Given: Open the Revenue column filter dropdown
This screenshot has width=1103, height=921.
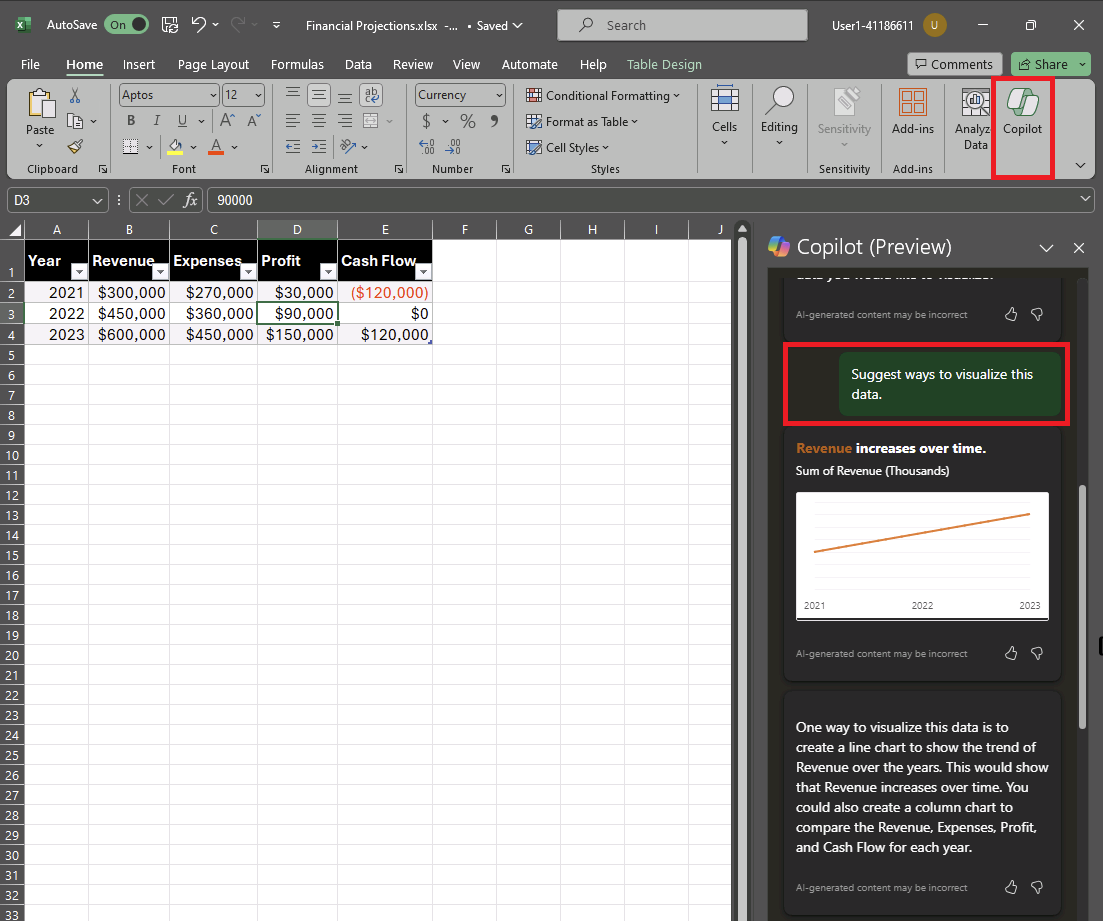Looking at the screenshot, I should 159,273.
